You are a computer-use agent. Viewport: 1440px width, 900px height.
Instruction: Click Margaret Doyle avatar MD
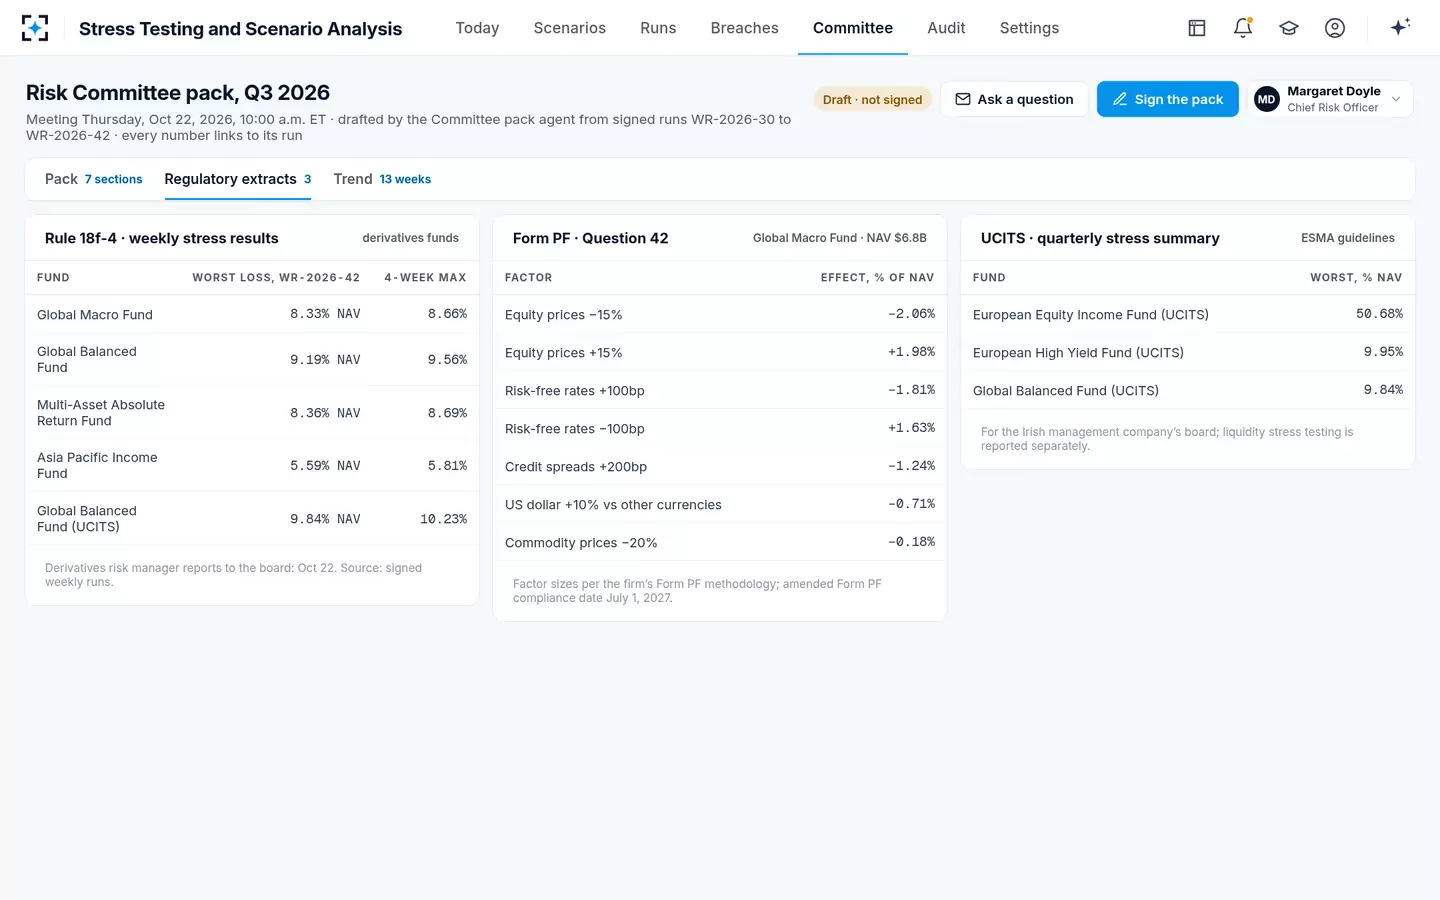point(1267,99)
